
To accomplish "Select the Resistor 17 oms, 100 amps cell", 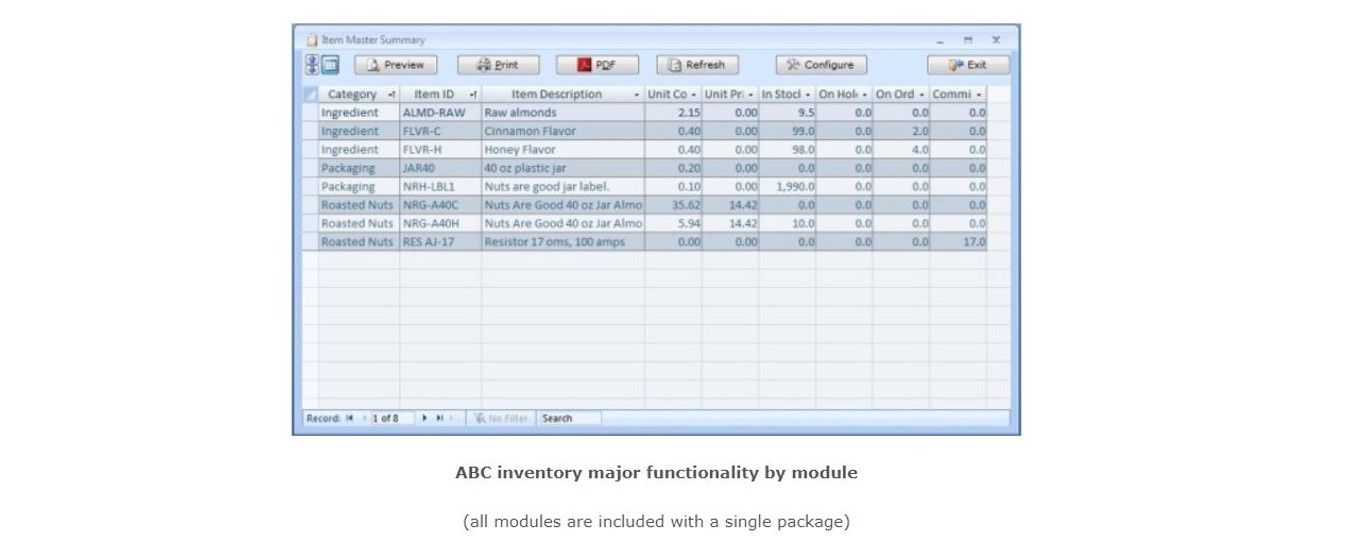I will [x=563, y=242].
